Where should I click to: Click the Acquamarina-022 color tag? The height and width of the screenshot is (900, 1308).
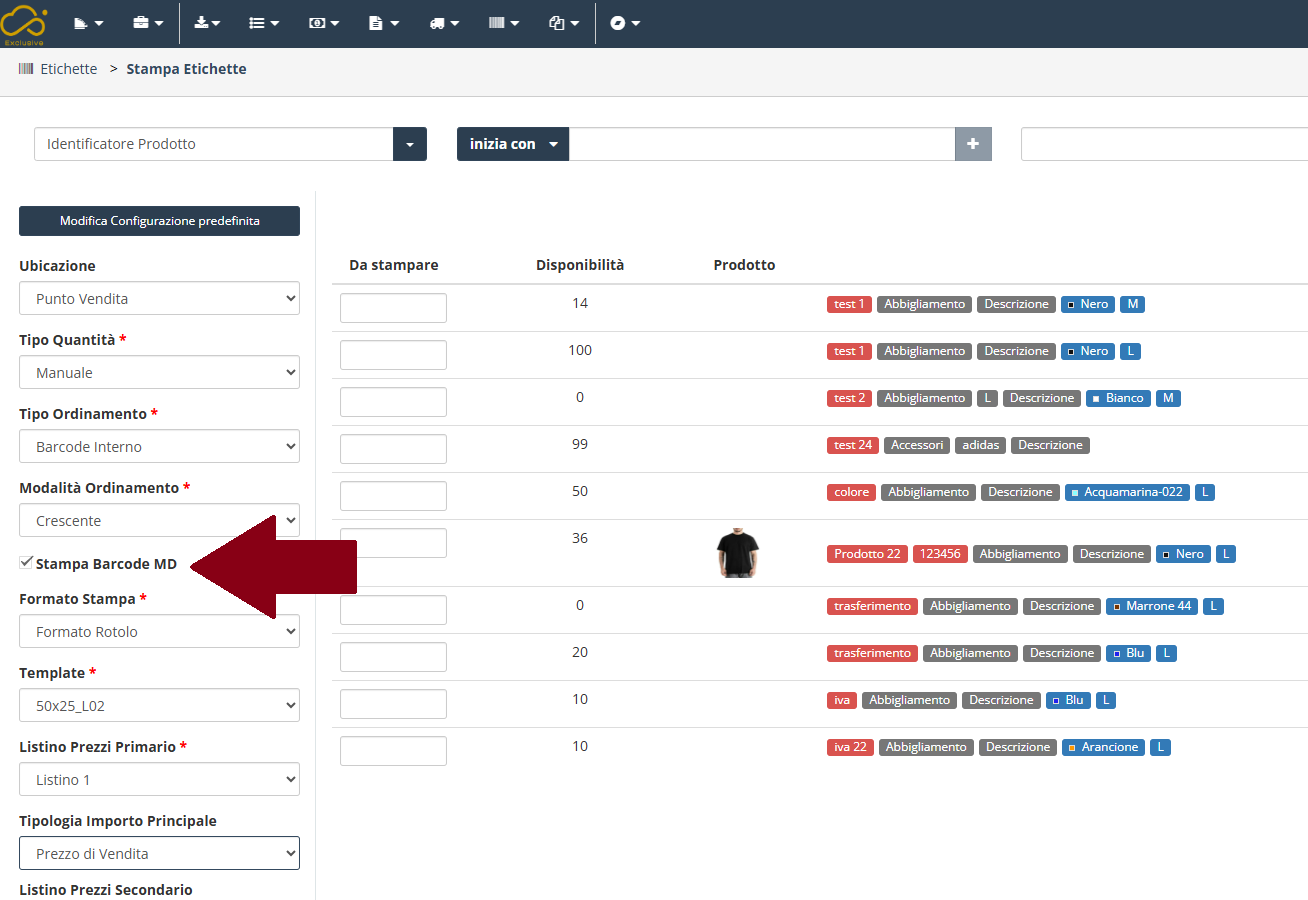pyautogui.click(x=1127, y=492)
